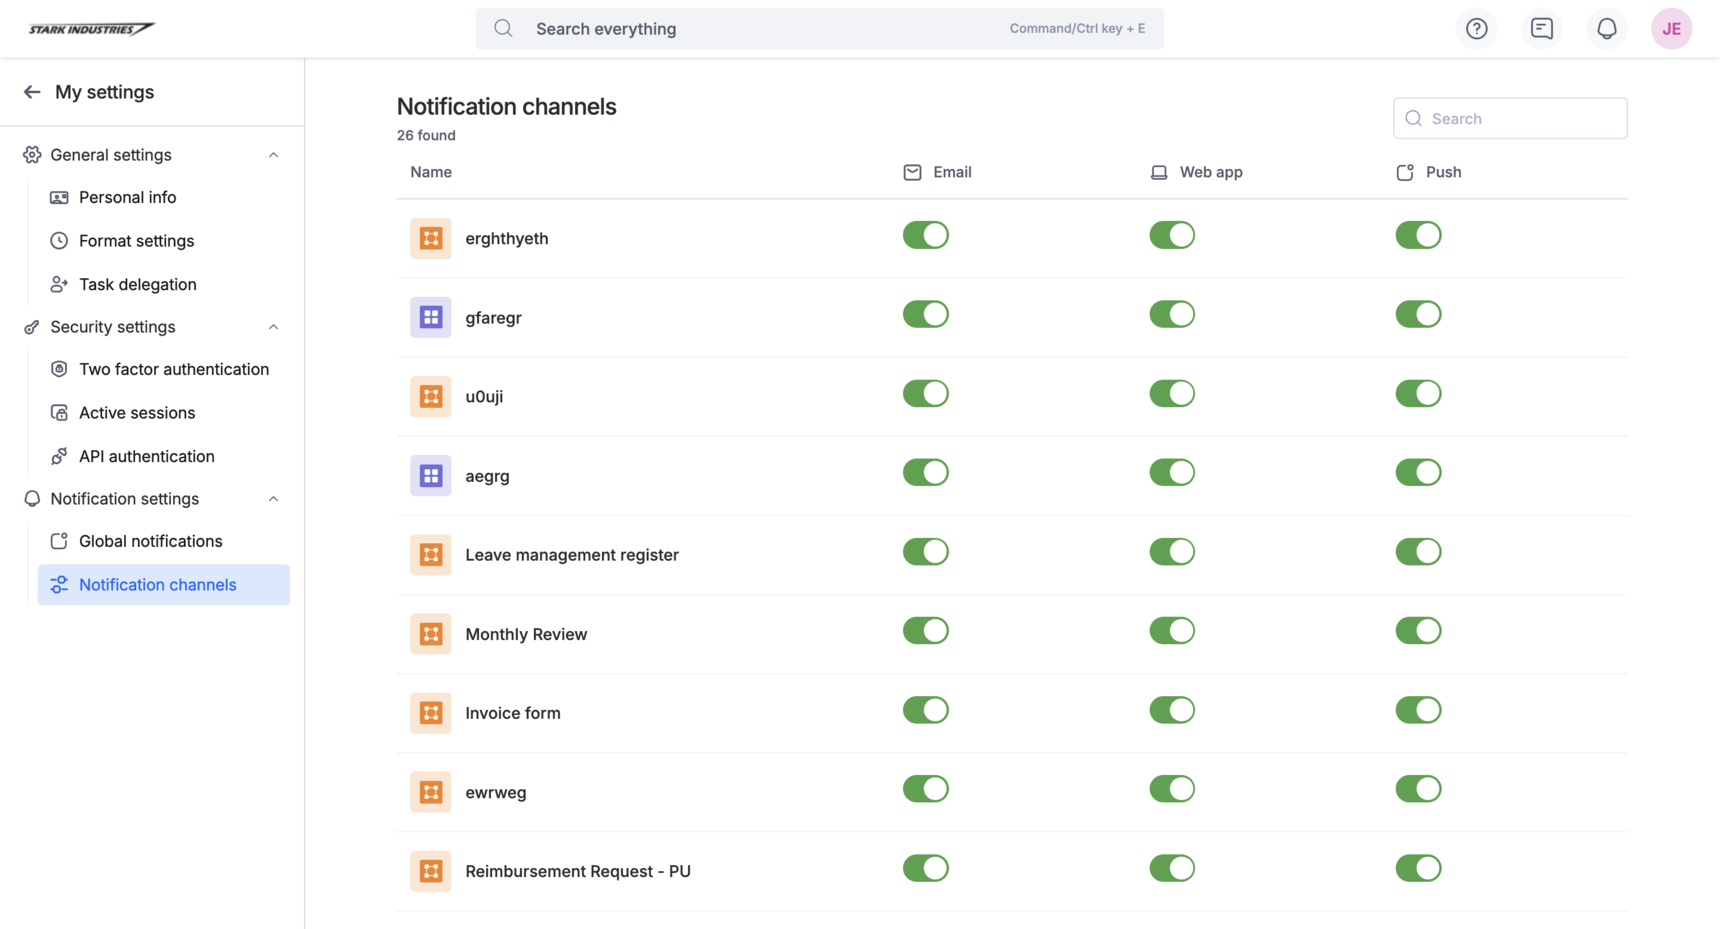Disable Email toggle for erghthyeth

[x=925, y=235]
